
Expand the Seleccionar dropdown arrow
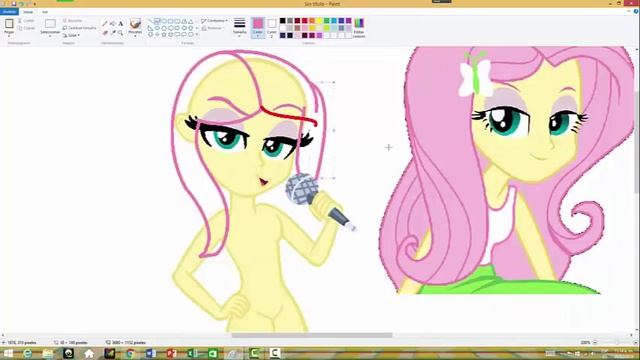click(50, 36)
